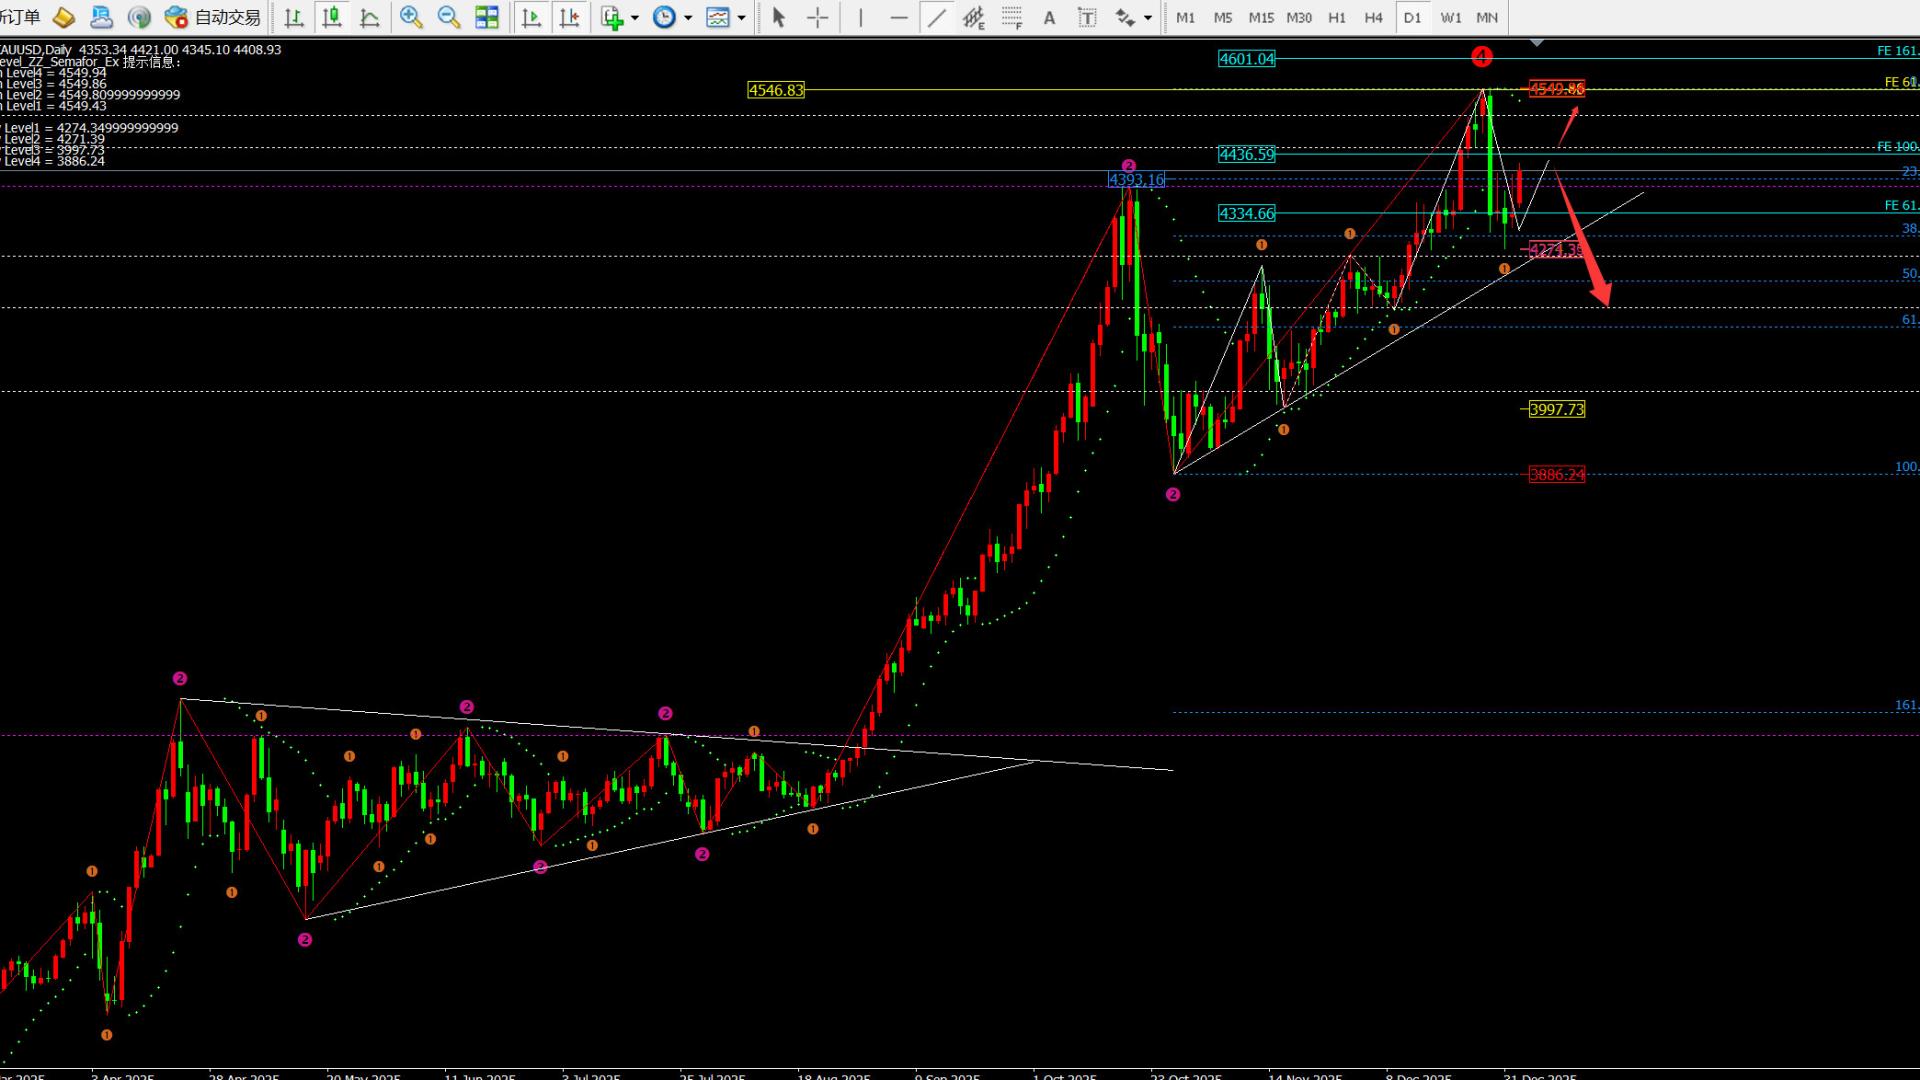
Task: Click the zoom in magnifier
Action: [x=410, y=17]
